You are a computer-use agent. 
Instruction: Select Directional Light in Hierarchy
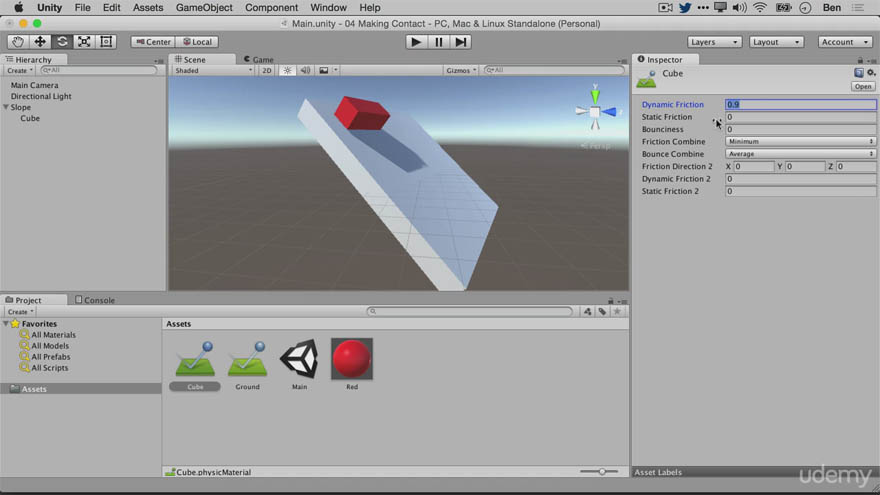pos(41,97)
